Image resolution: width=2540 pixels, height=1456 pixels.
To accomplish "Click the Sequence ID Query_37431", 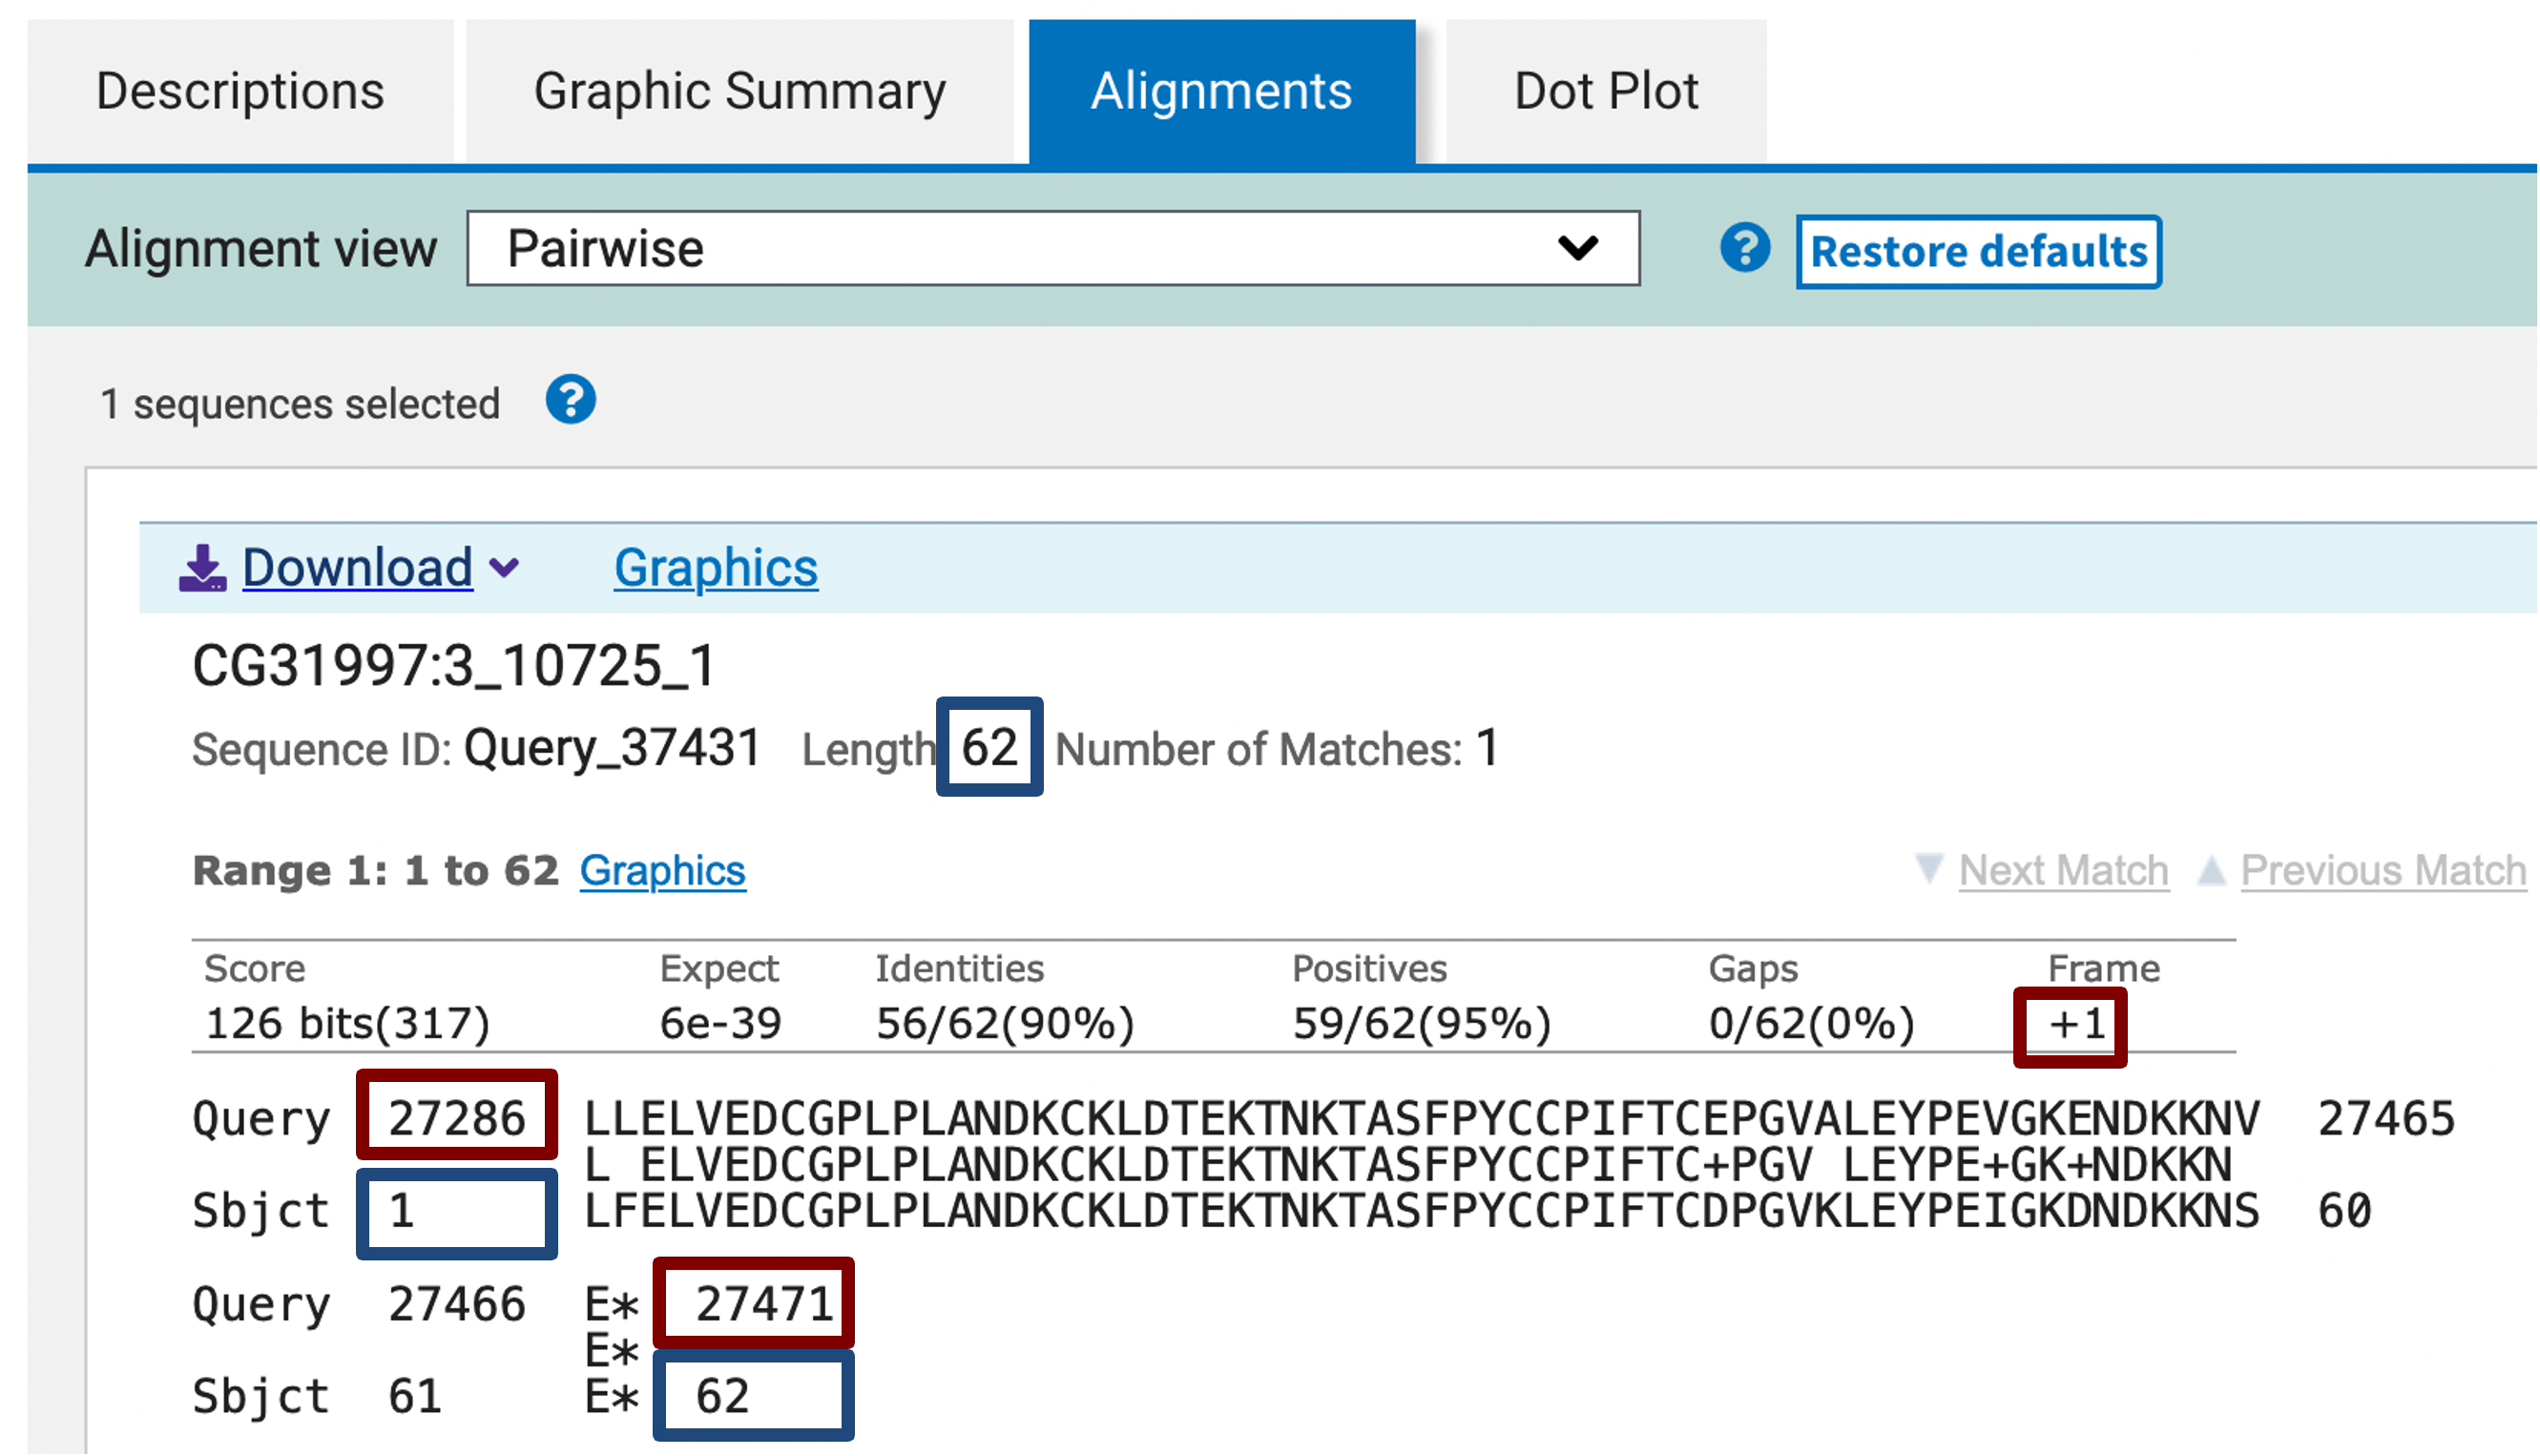I will (612, 748).
